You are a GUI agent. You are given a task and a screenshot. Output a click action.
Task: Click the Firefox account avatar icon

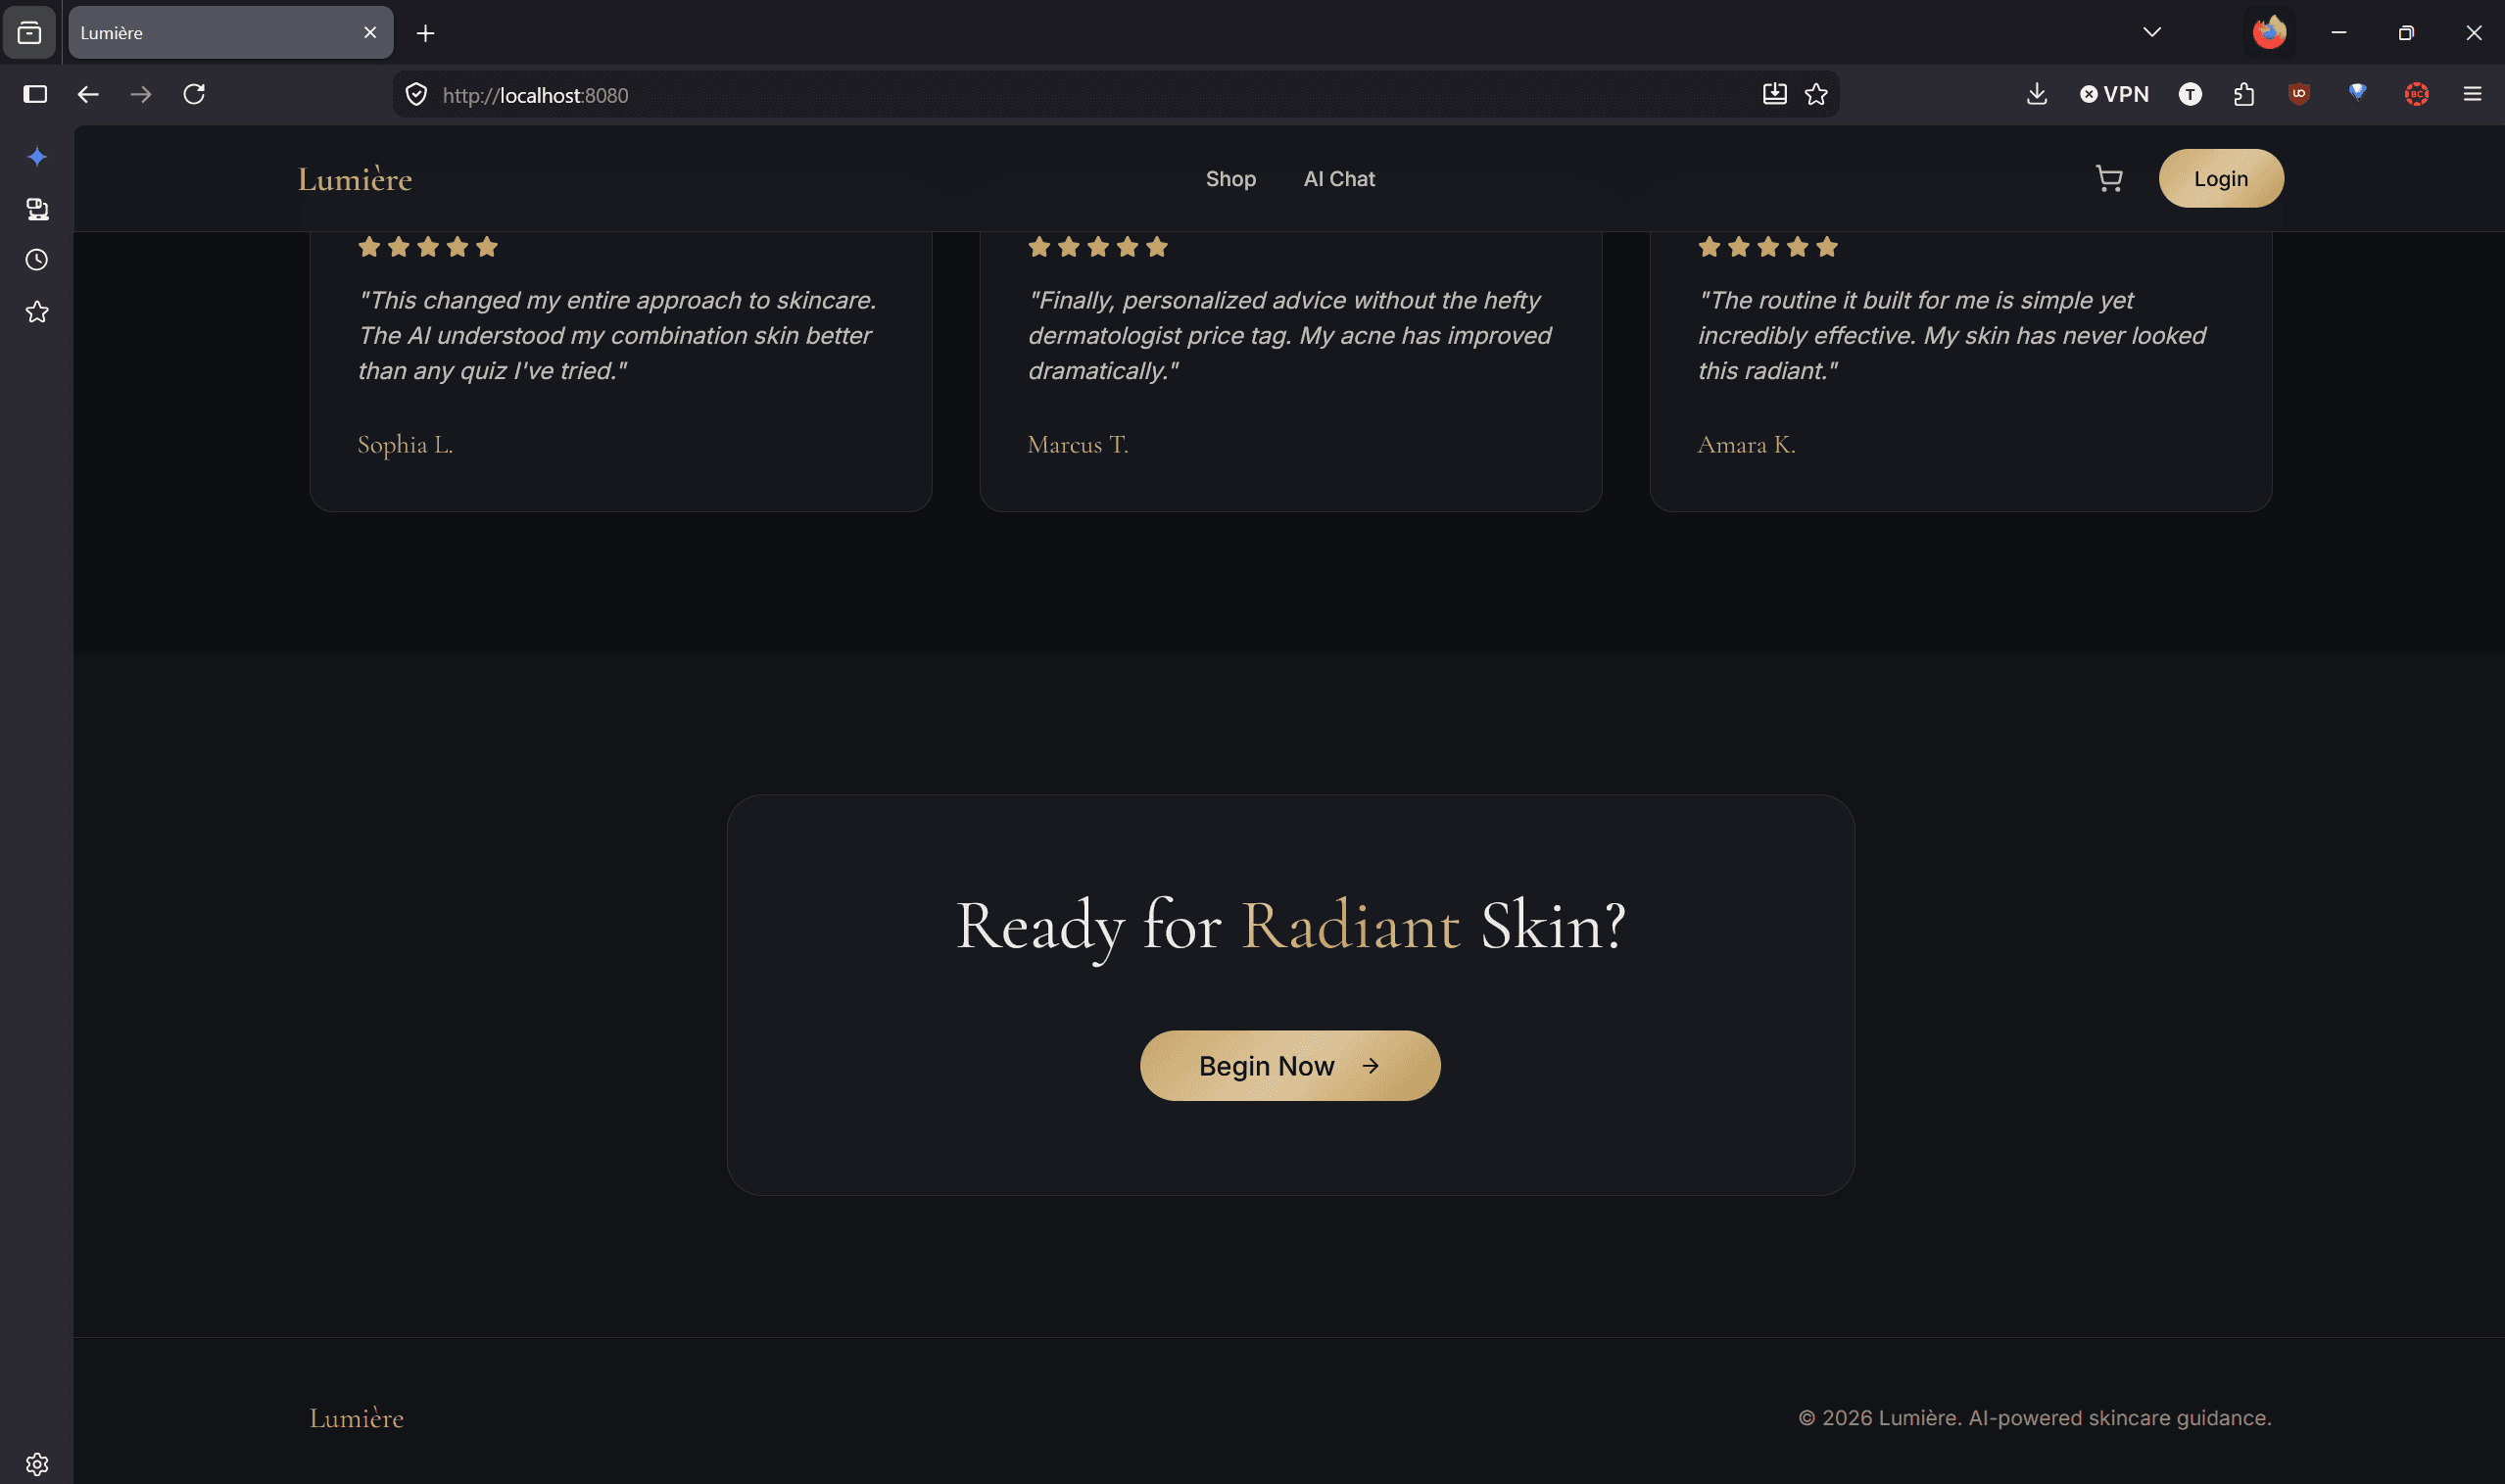[x=2269, y=33]
